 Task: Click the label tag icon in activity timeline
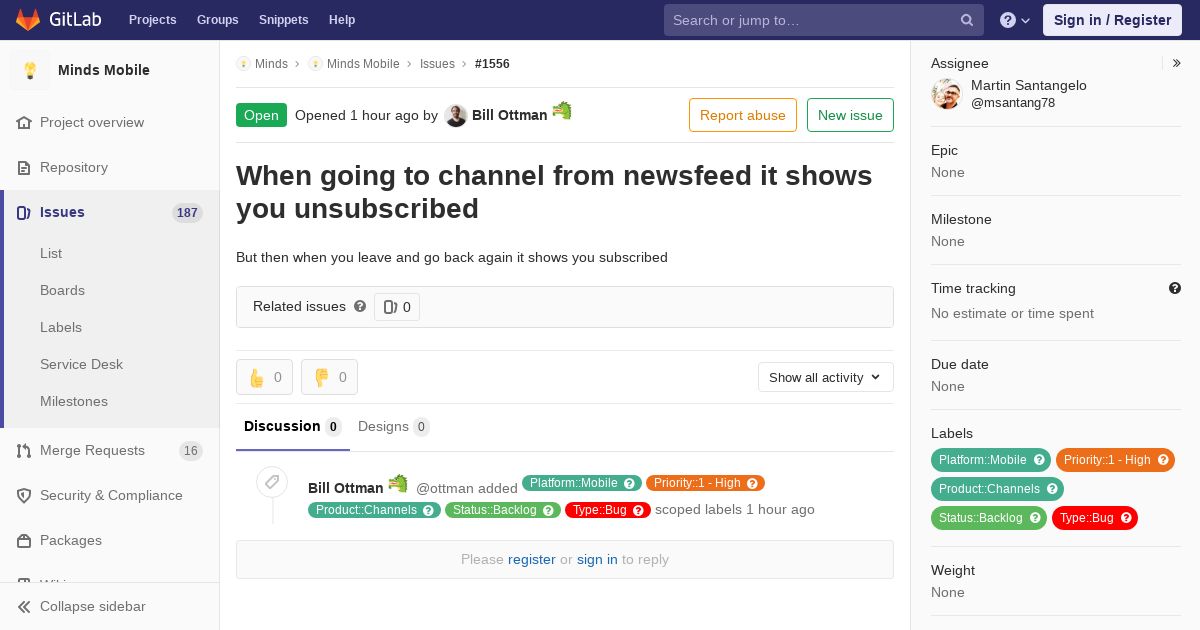point(271,483)
